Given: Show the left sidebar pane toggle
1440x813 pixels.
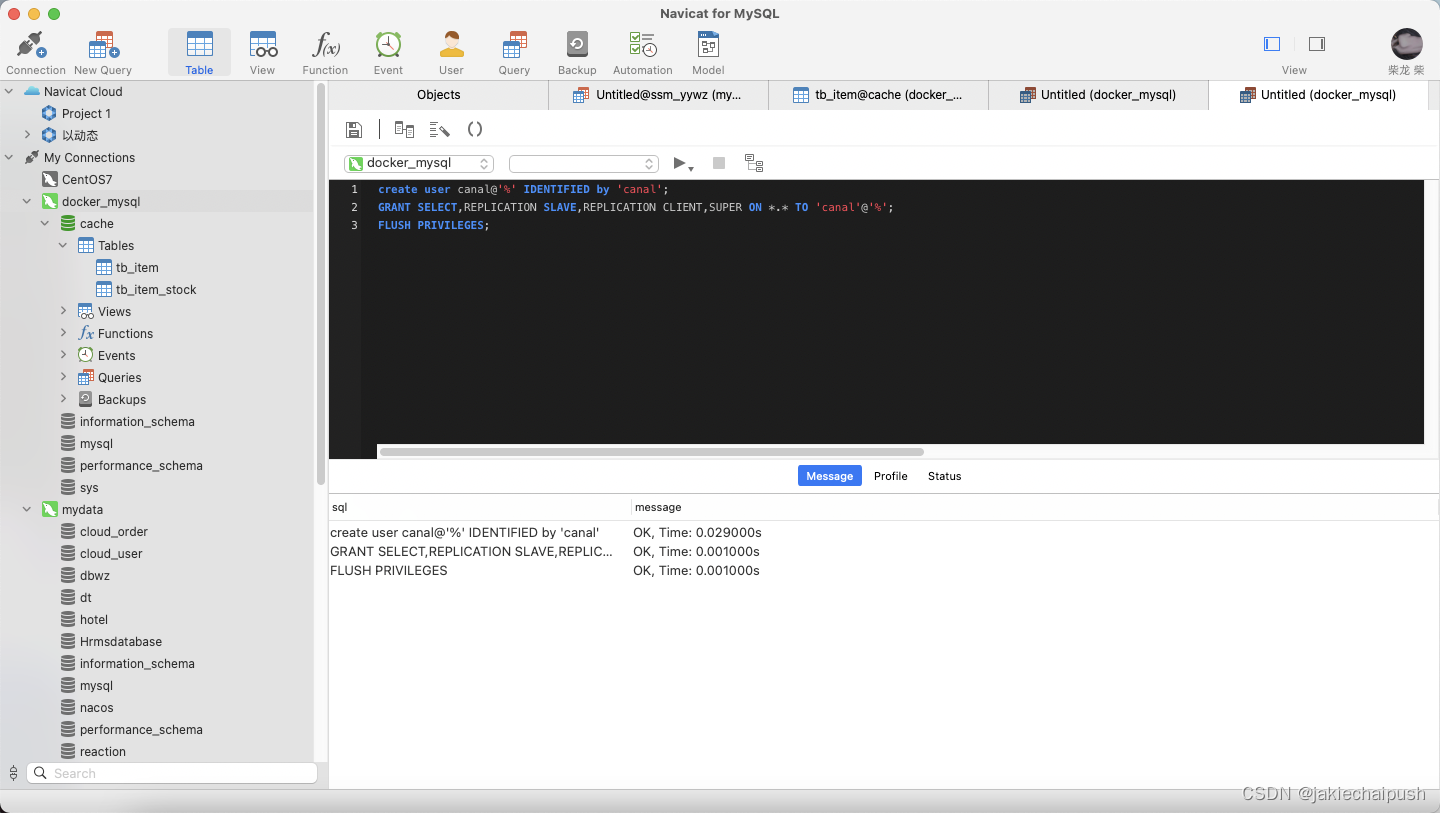Looking at the screenshot, I should 1272,44.
